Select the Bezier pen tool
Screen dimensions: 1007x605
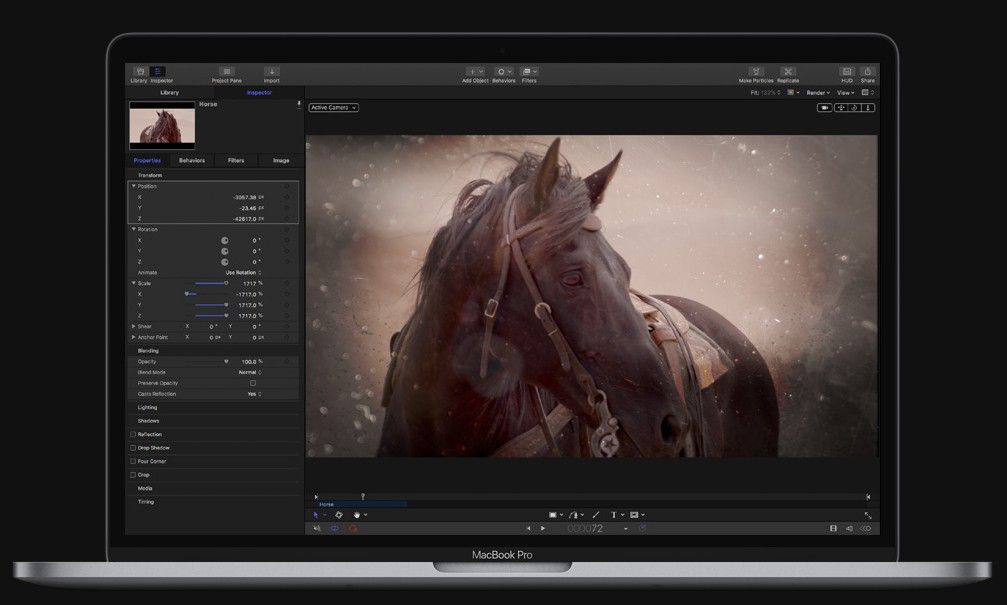click(x=574, y=514)
